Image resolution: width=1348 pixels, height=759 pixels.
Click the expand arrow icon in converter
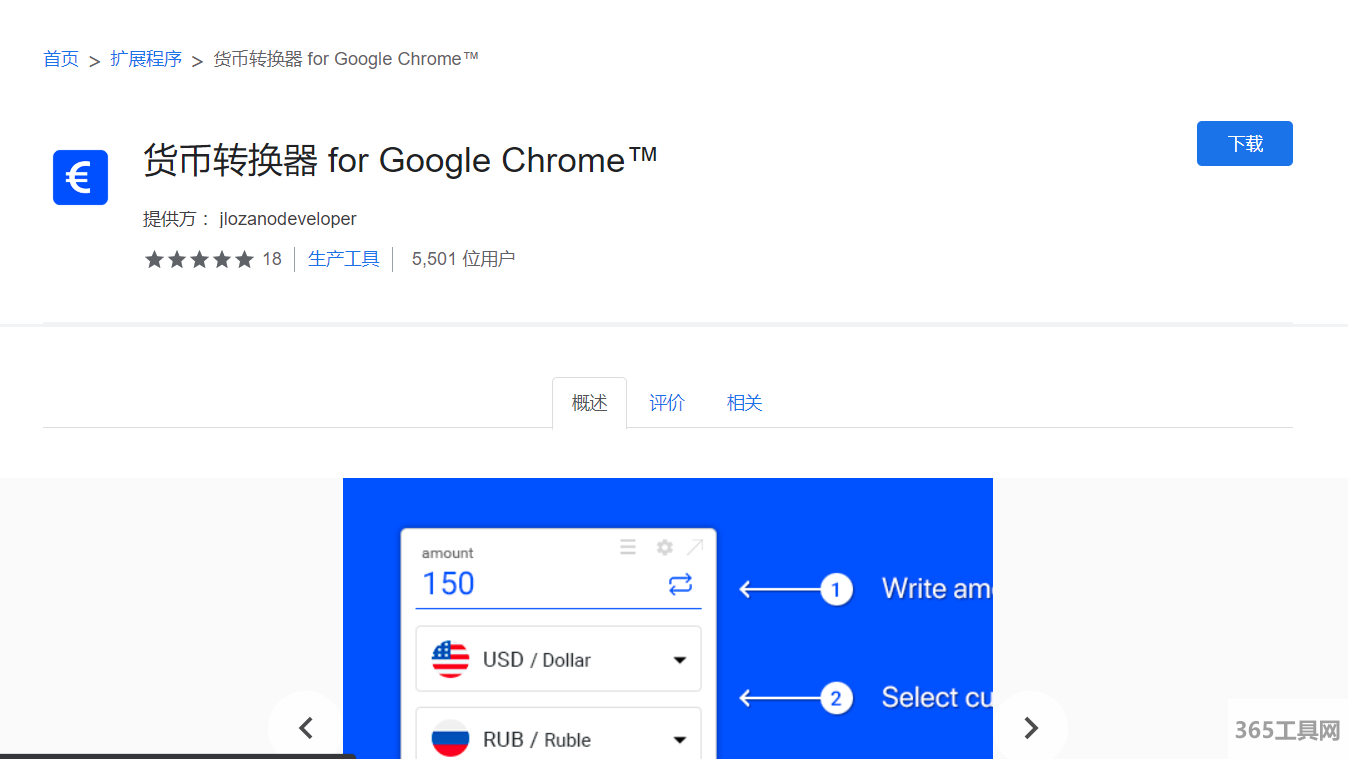pyautogui.click(x=695, y=547)
